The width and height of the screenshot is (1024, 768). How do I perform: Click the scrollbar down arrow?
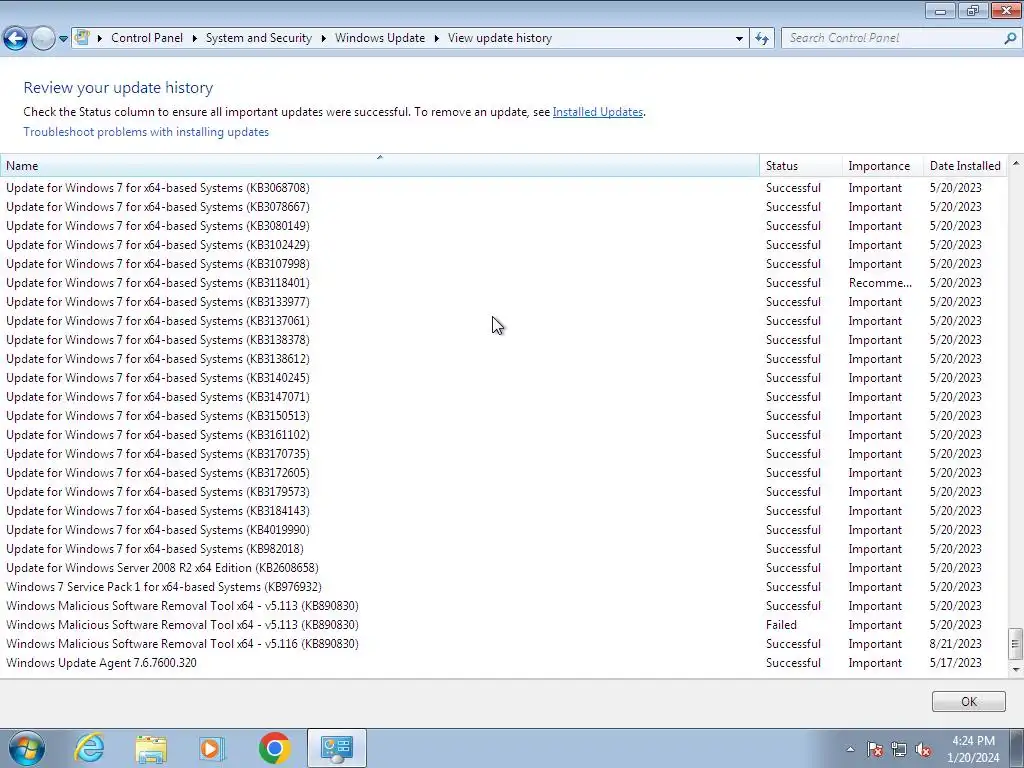click(x=1016, y=669)
